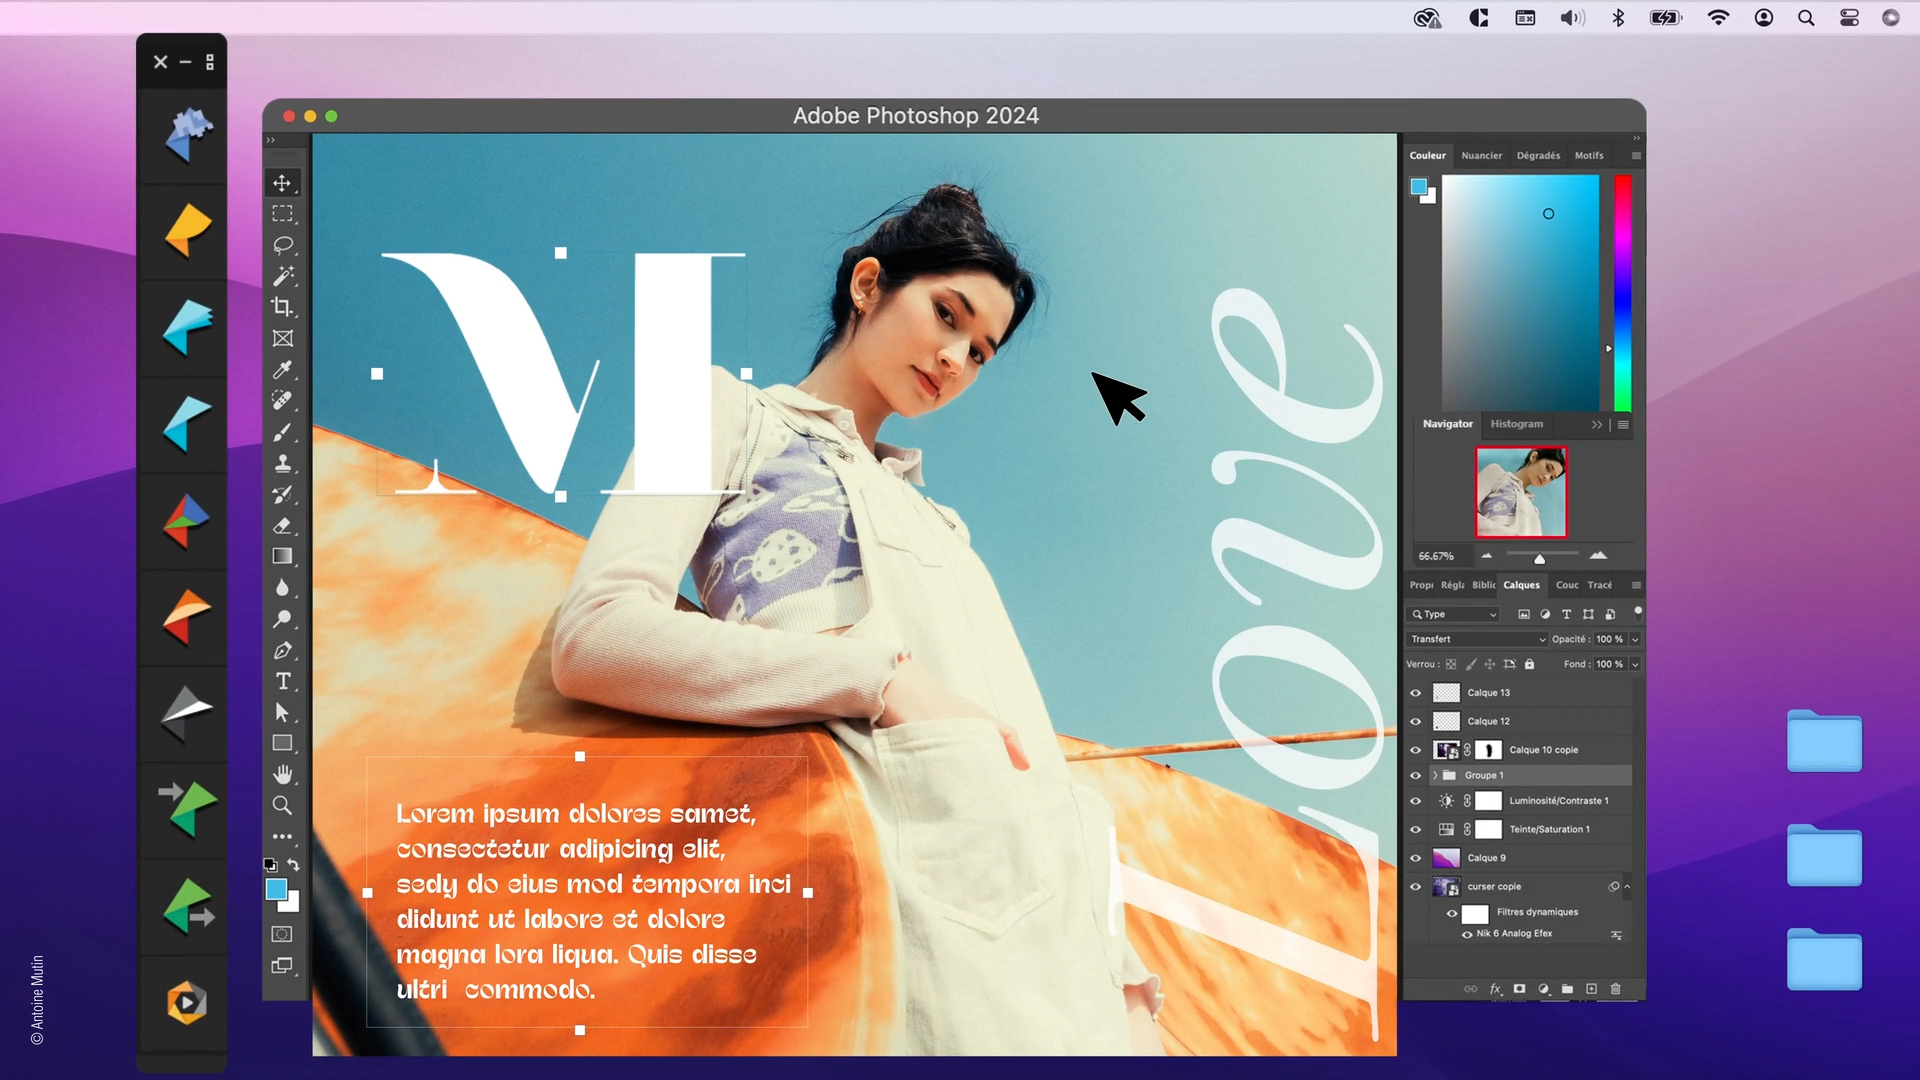Select the Clone Stamp tool
This screenshot has height=1080, width=1920.
[282, 463]
